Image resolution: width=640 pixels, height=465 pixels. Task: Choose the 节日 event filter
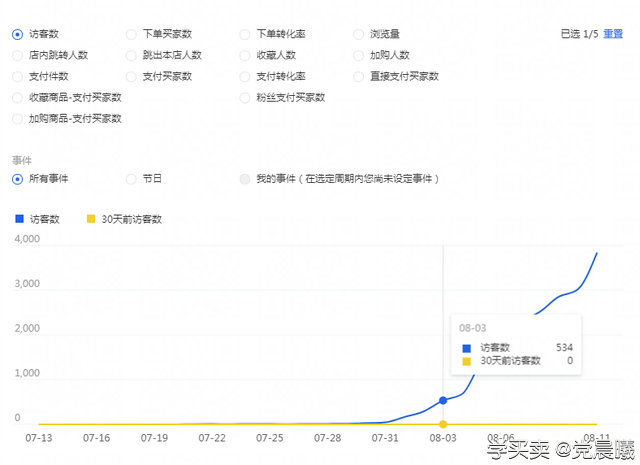pos(131,179)
